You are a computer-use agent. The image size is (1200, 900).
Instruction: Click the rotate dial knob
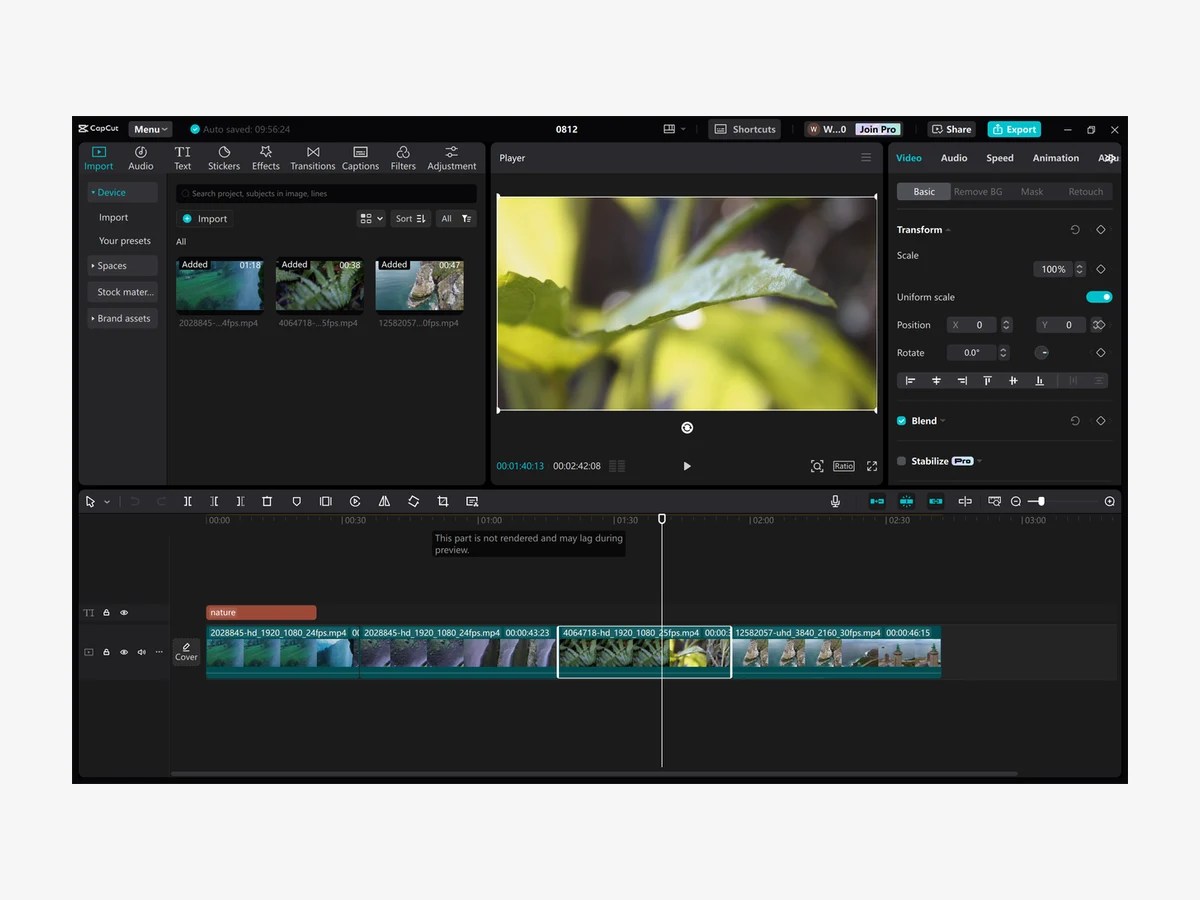click(x=1042, y=353)
